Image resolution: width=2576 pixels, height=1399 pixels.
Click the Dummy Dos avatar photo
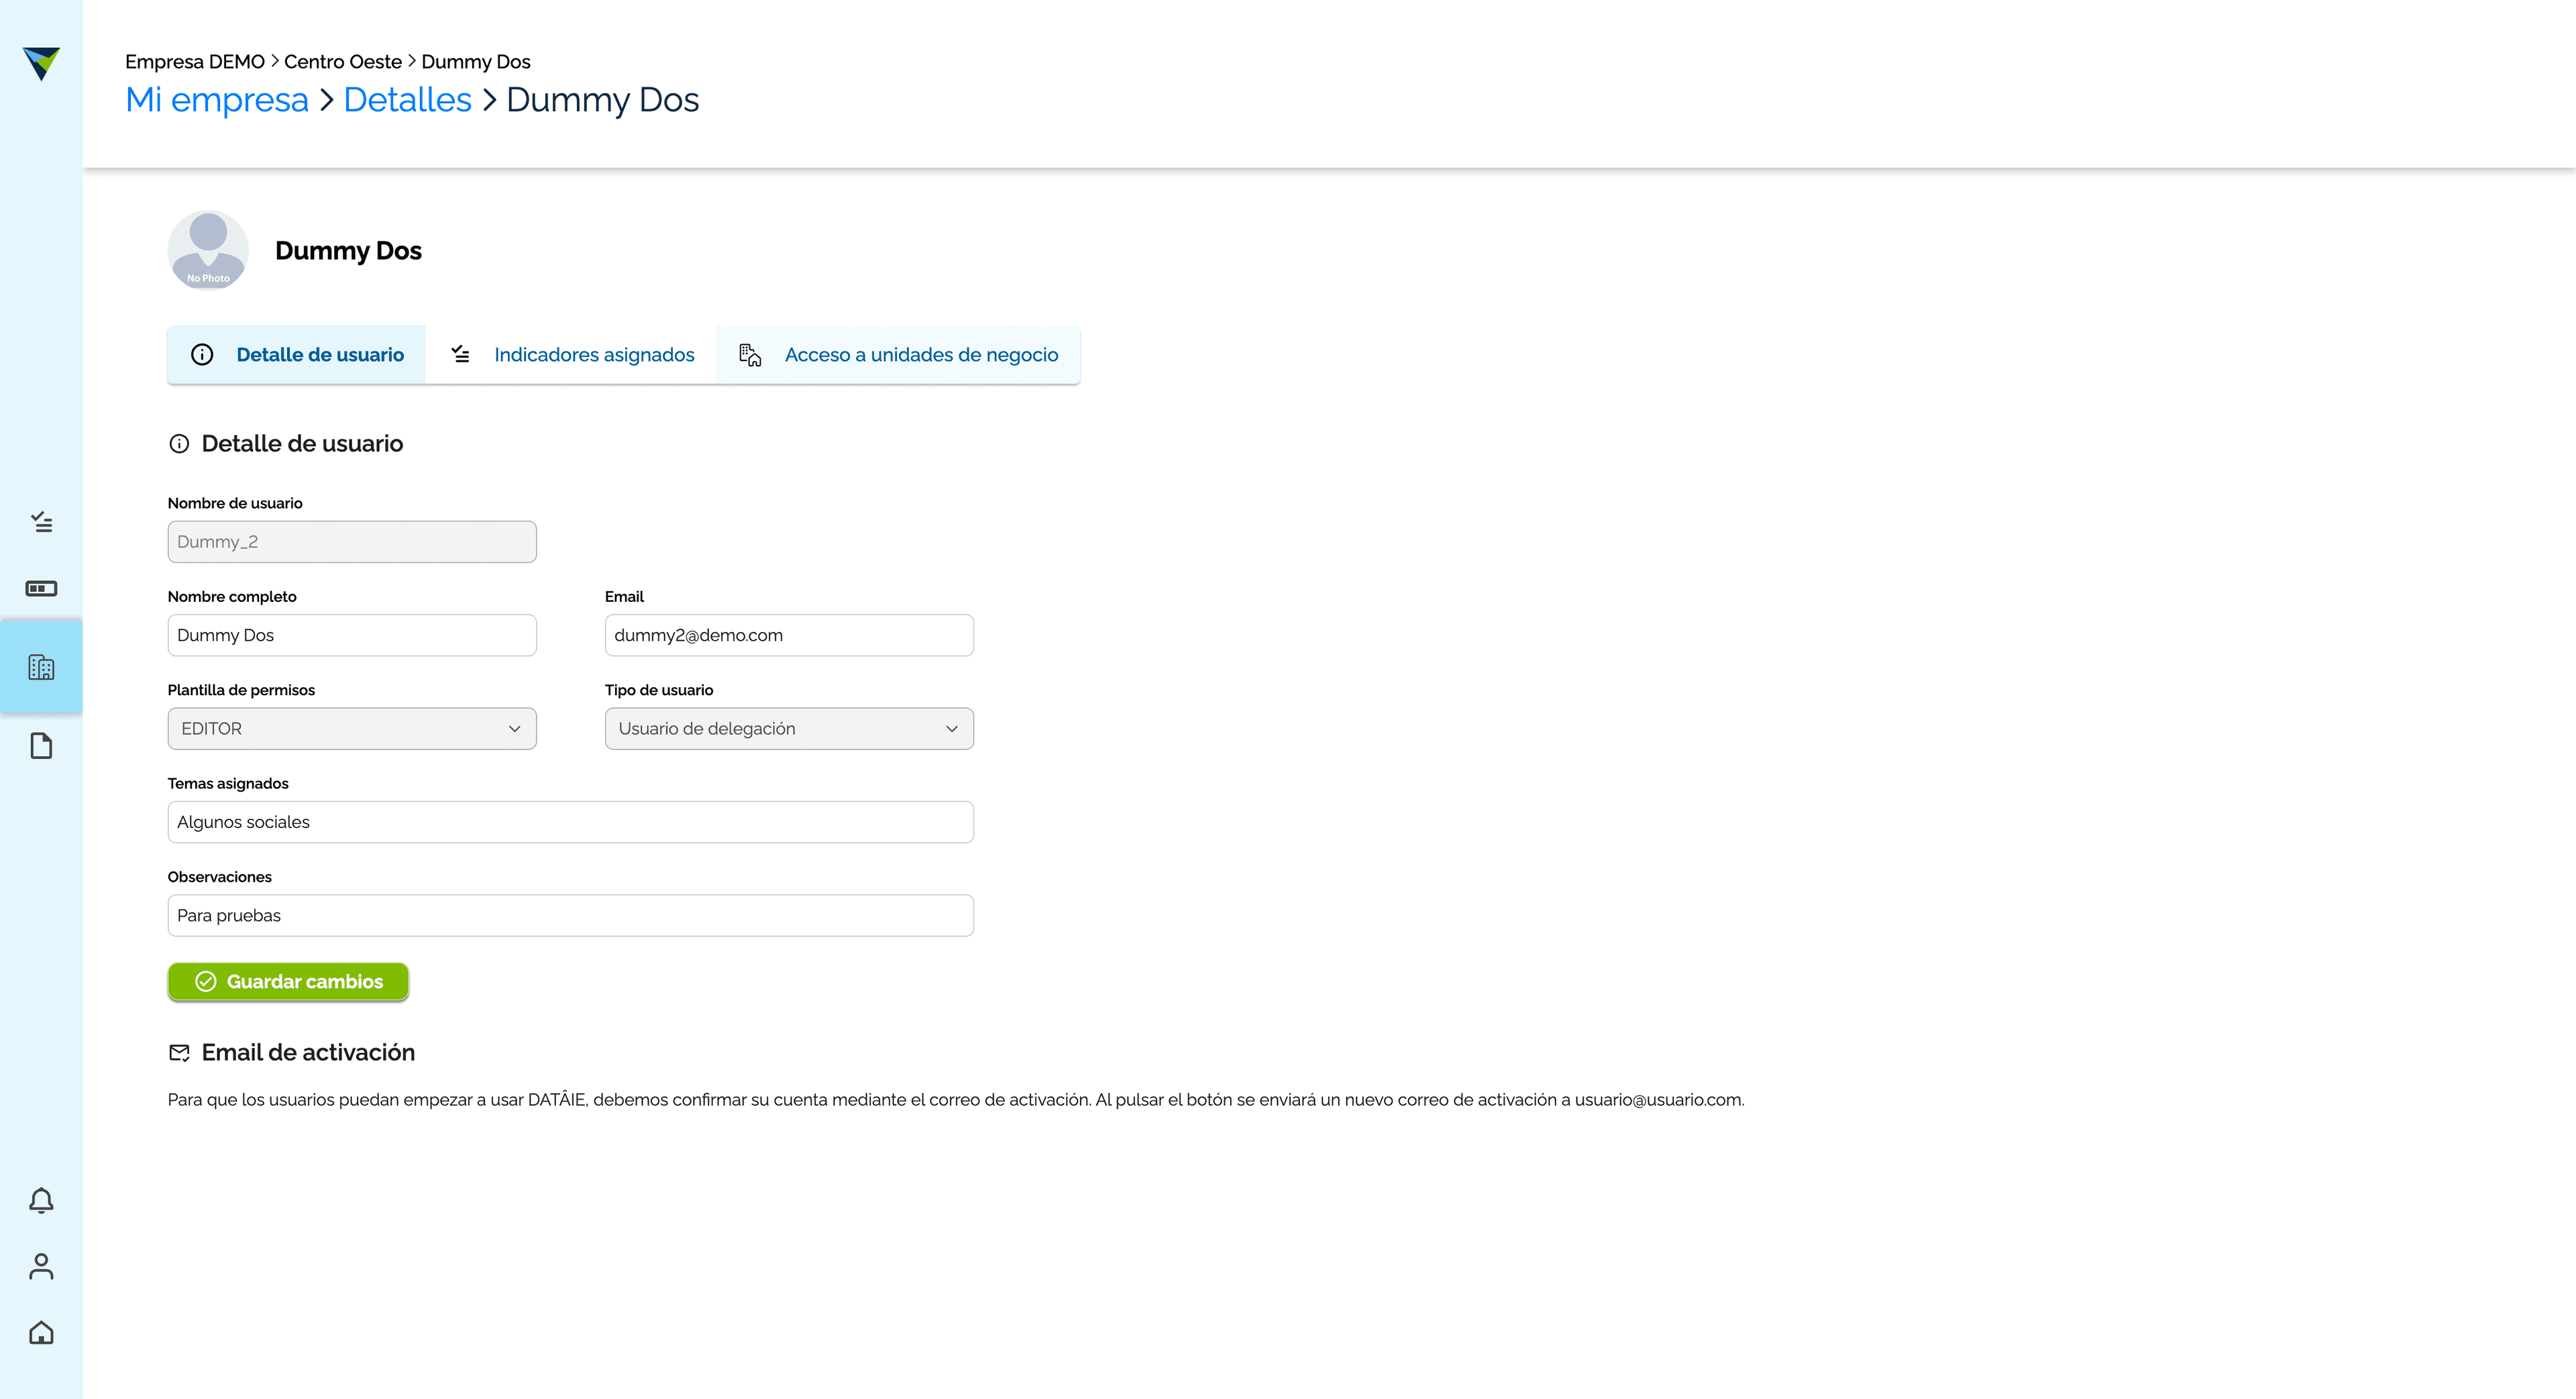click(x=208, y=250)
